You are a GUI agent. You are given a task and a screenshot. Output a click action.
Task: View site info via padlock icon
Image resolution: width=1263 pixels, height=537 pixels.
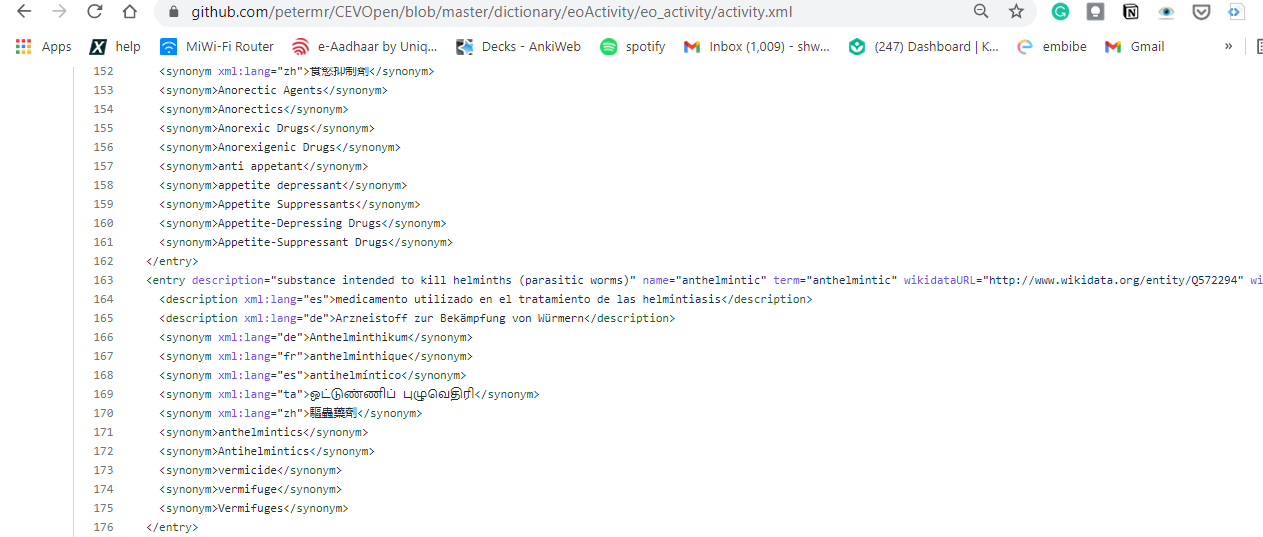[x=173, y=12]
